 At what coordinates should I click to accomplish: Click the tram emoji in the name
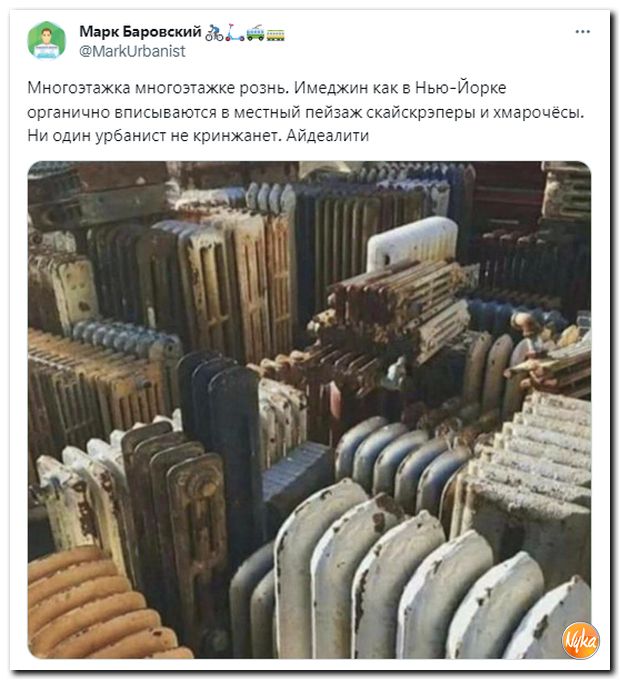[275, 34]
